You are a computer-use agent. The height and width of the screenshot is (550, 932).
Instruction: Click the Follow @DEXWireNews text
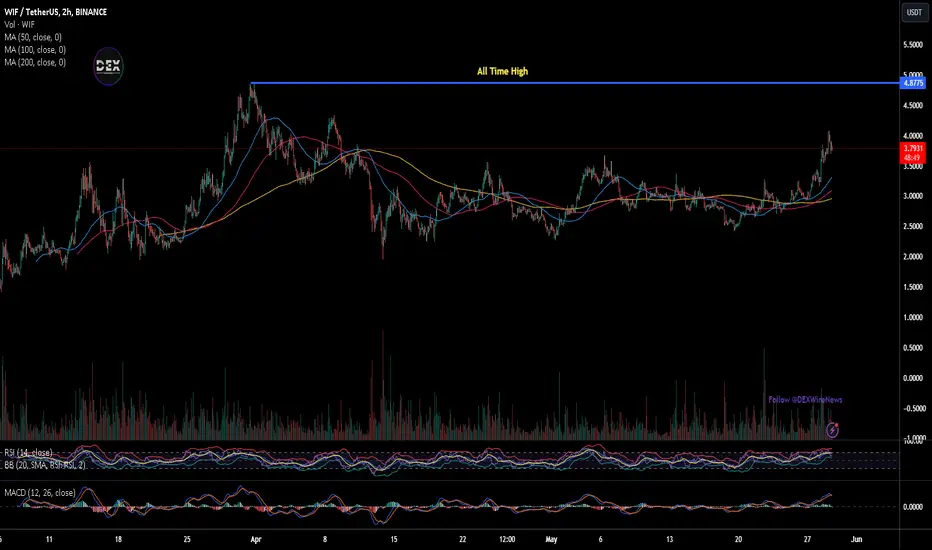click(x=805, y=400)
